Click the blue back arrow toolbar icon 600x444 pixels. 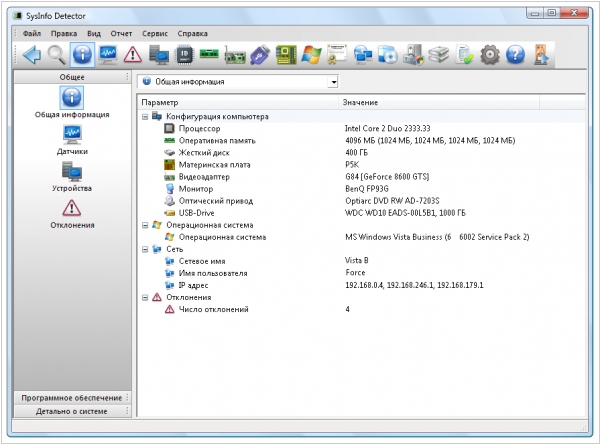click(32, 55)
